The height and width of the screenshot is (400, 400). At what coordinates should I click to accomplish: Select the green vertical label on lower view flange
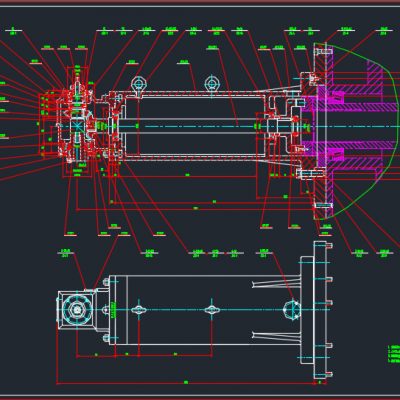pyautogui.click(x=113, y=310)
